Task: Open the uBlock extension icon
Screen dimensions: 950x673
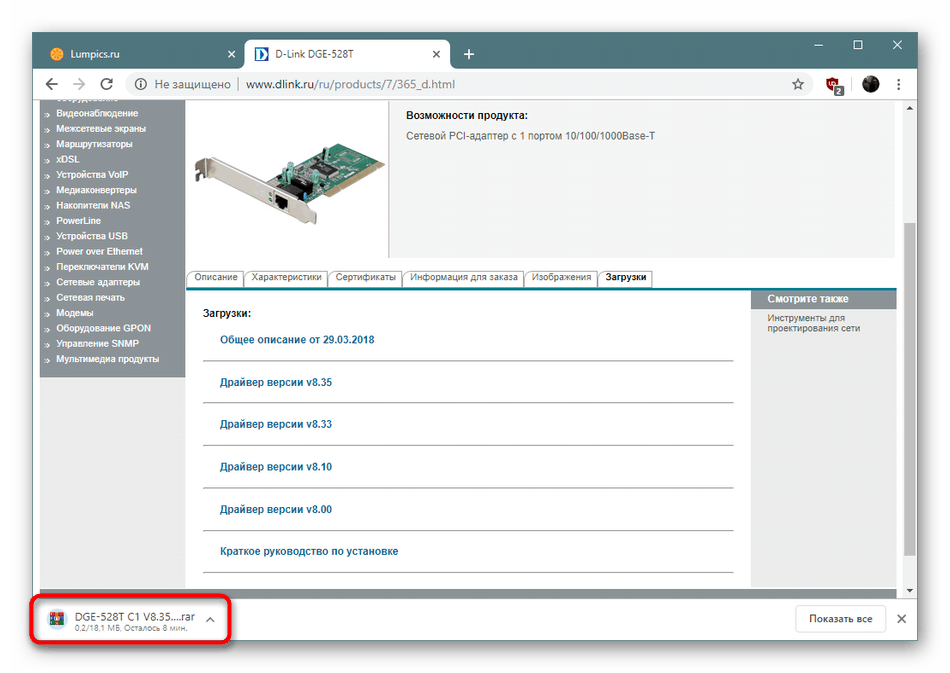Action: 834,85
